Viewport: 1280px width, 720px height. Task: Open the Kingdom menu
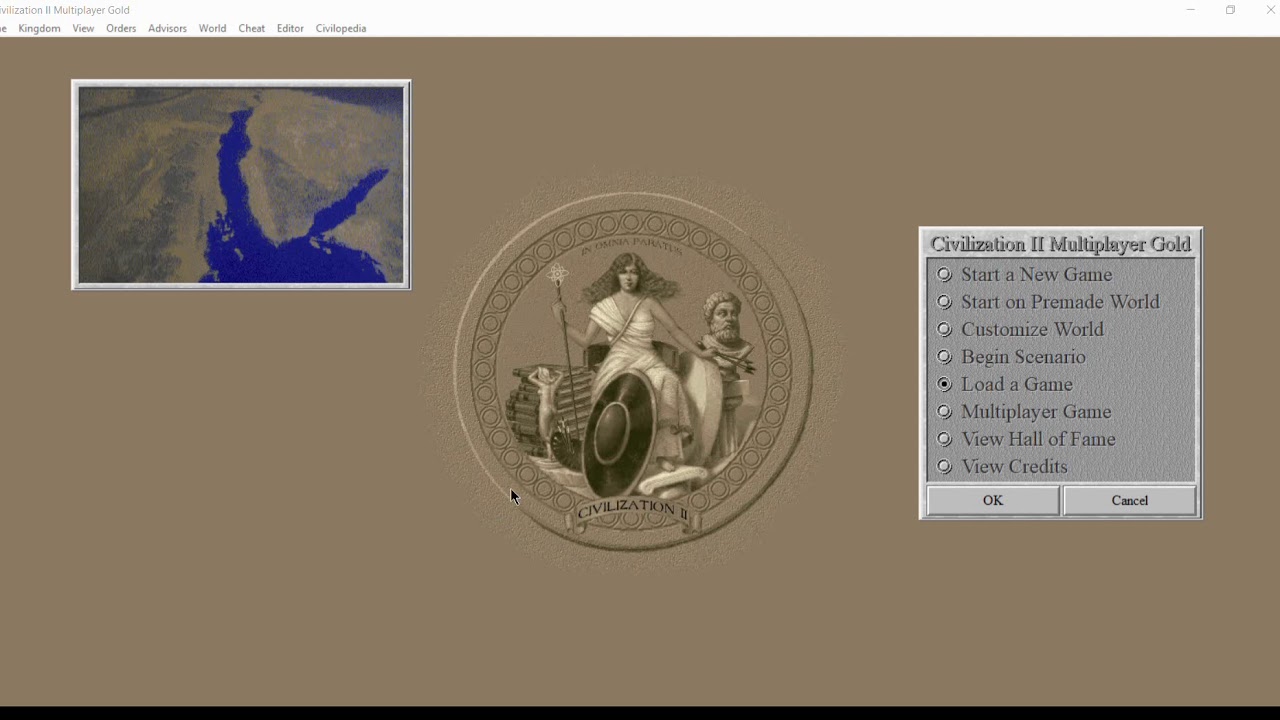coord(40,28)
